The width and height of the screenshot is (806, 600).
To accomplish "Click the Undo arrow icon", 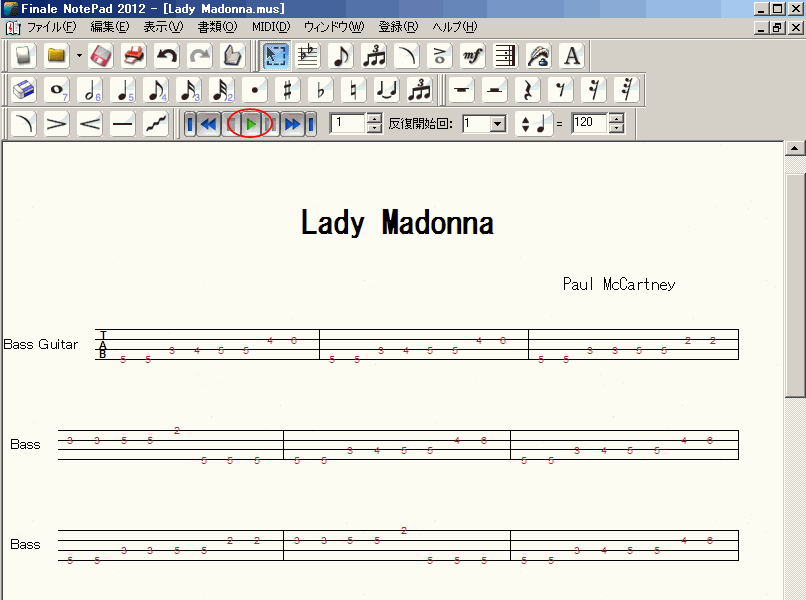I will [x=167, y=56].
